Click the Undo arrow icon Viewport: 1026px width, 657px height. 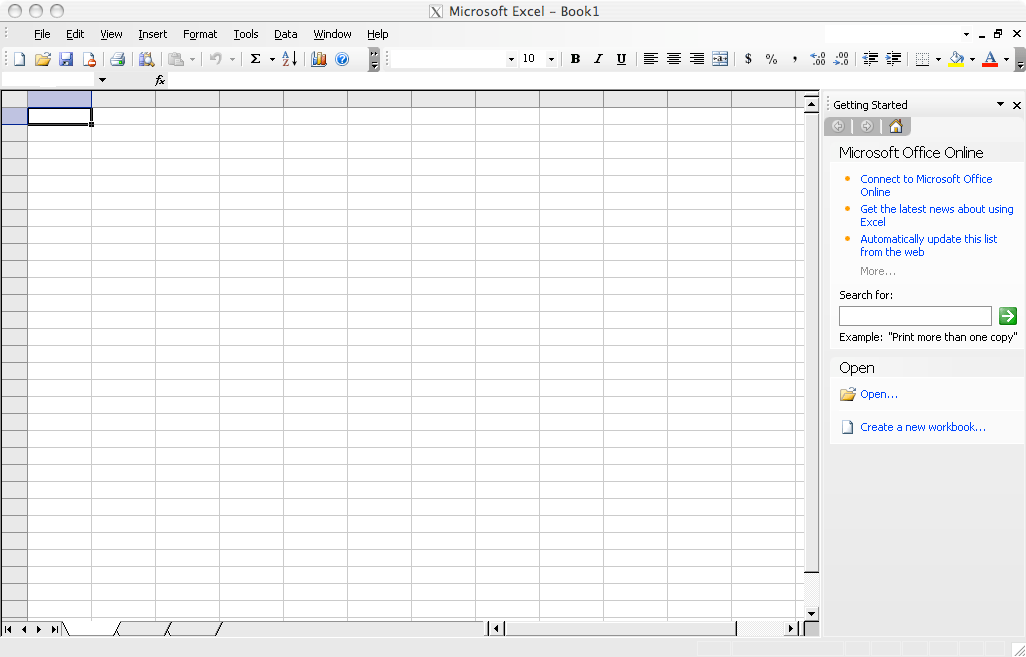tap(215, 59)
